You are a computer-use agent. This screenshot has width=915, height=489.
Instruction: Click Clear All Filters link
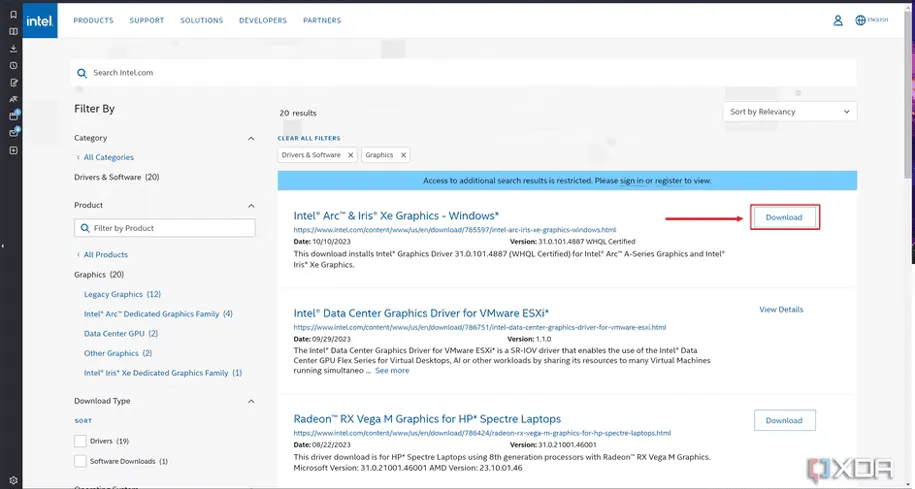point(309,138)
